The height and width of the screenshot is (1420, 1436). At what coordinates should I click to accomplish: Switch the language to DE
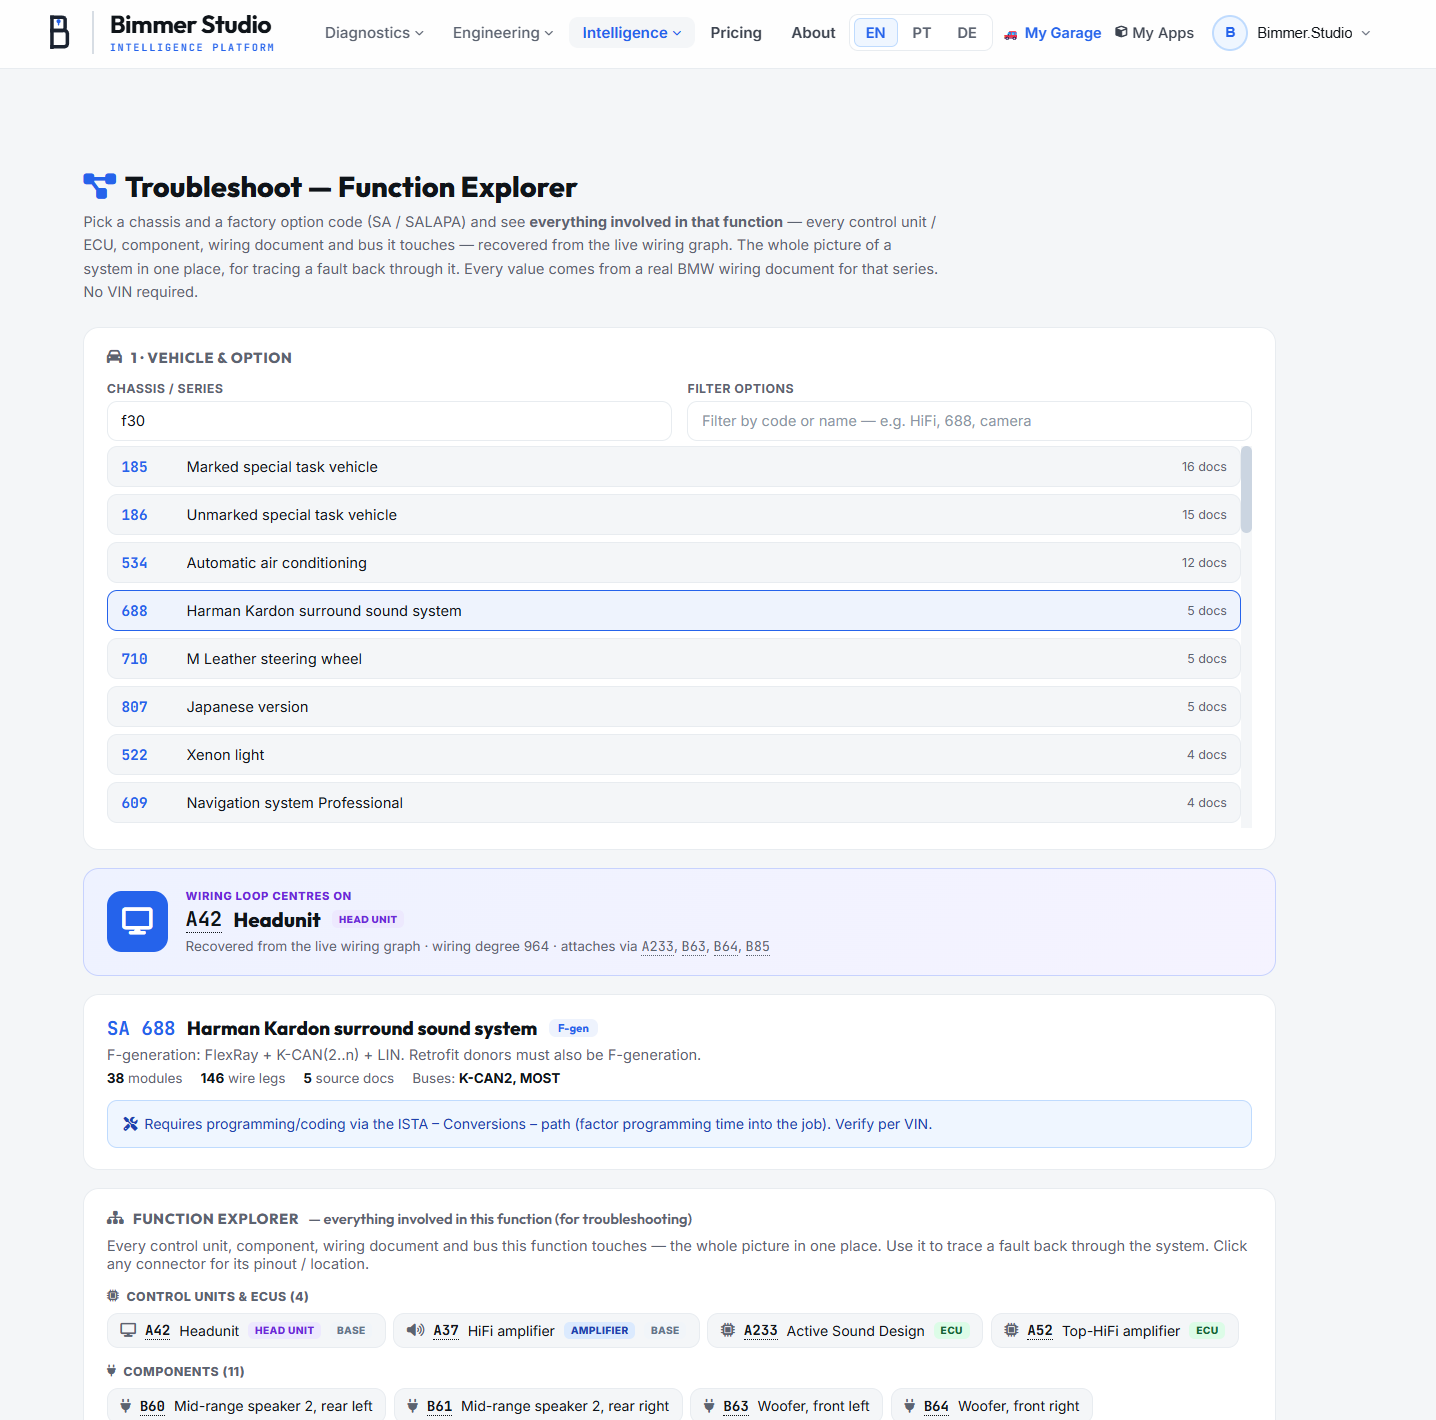(x=967, y=33)
